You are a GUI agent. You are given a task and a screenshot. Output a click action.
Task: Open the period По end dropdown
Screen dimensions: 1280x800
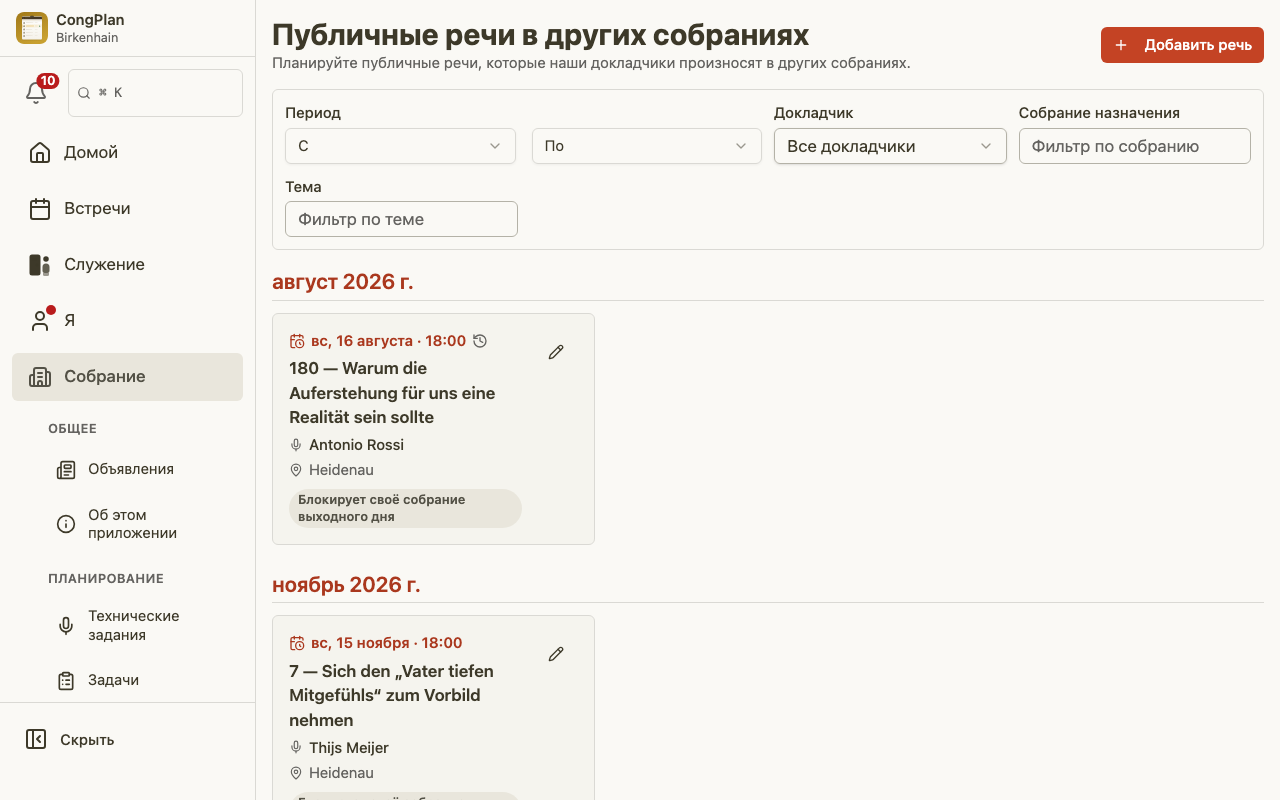coord(646,146)
